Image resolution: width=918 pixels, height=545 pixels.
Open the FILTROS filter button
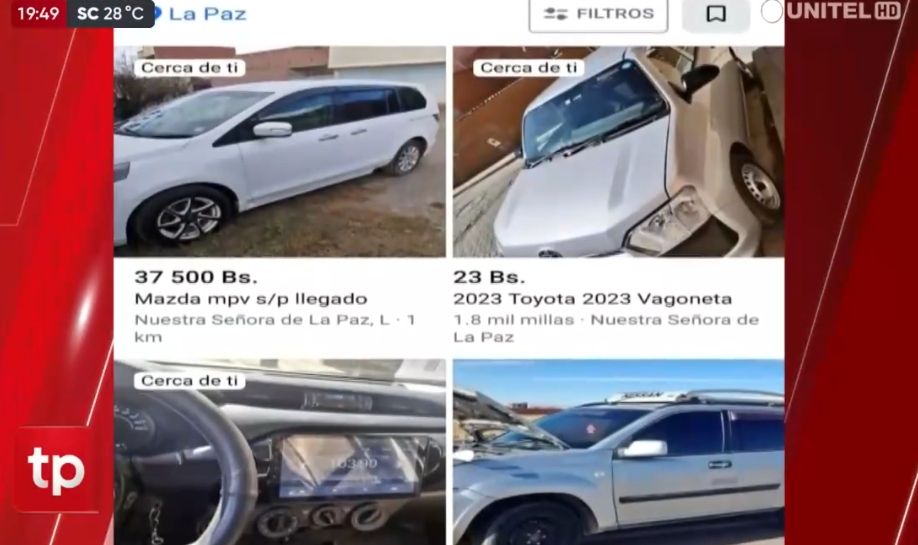(x=598, y=14)
